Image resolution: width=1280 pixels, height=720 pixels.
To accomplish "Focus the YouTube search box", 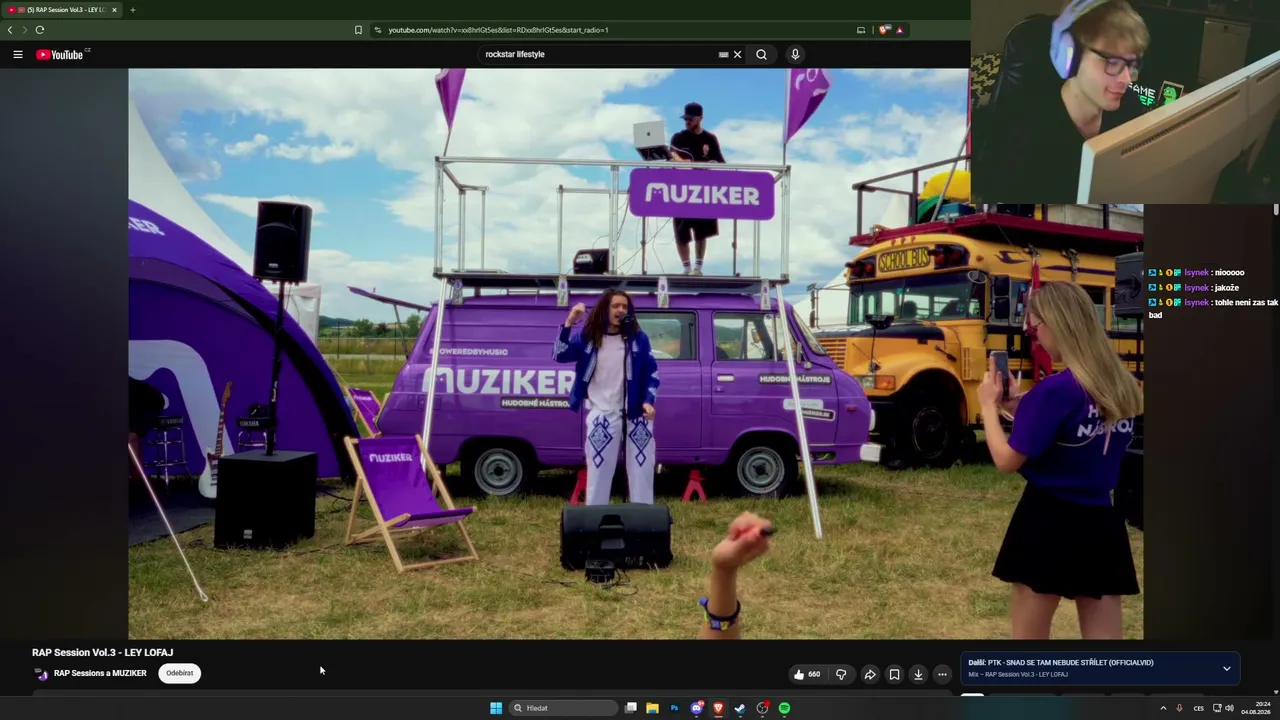I will pos(598,54).
